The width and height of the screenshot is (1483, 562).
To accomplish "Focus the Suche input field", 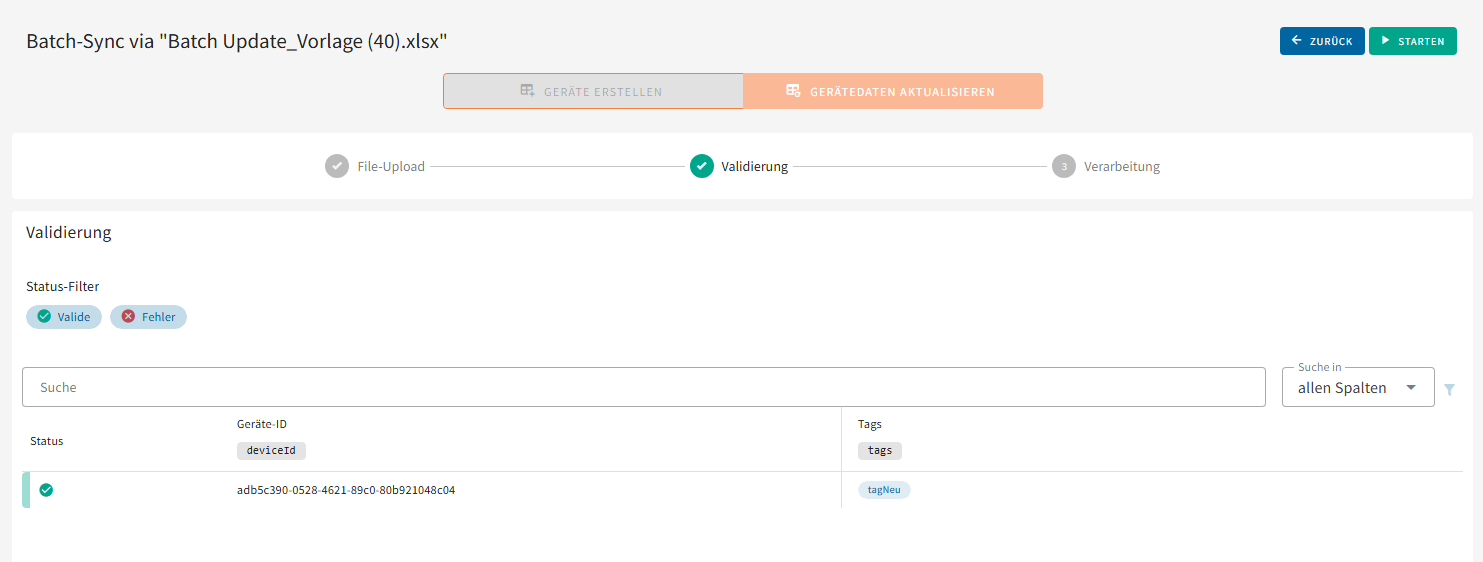I will pyautogui.click(x=643, y=387).
